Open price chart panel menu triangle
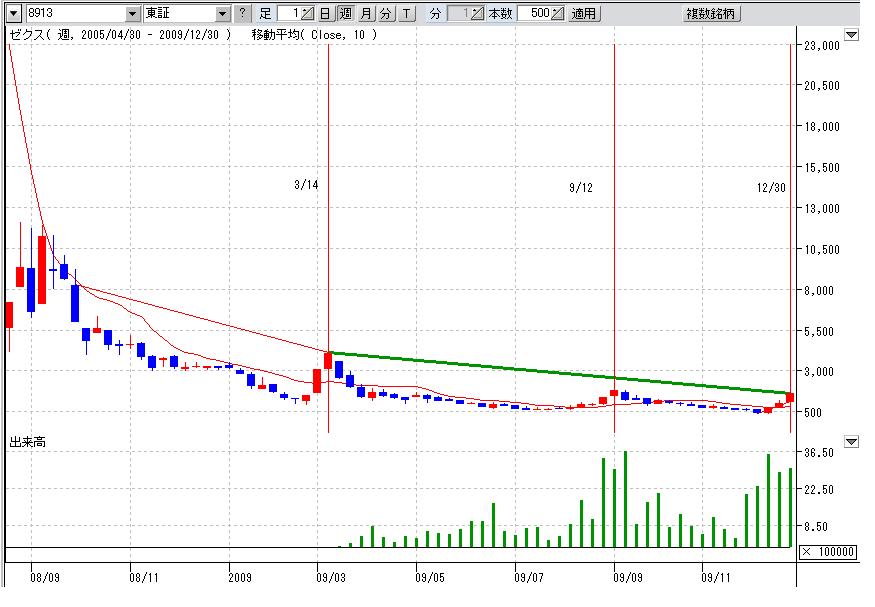This screenshot has width=875, height=607. pos(851,35)
